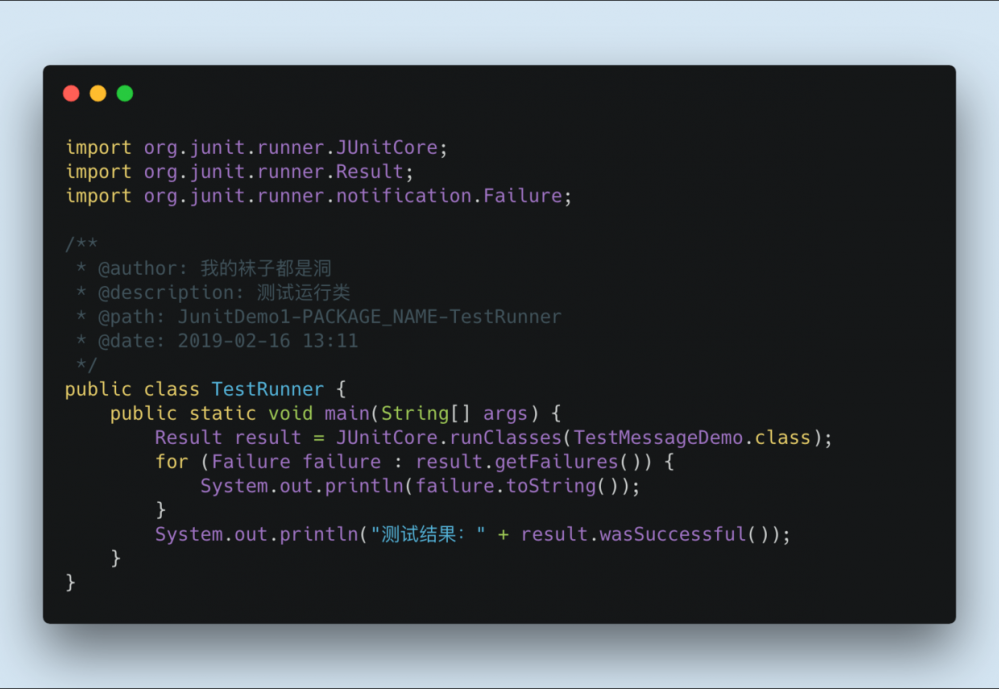The image size is (999, 689).
Task: Click the red close dot
Action: (71, 94)
